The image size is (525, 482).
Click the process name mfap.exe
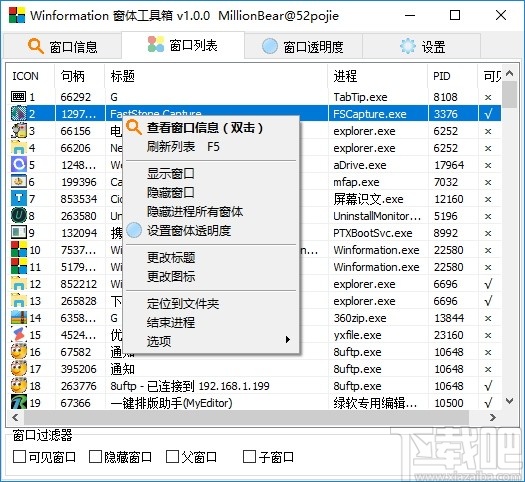tap(356, 182)
